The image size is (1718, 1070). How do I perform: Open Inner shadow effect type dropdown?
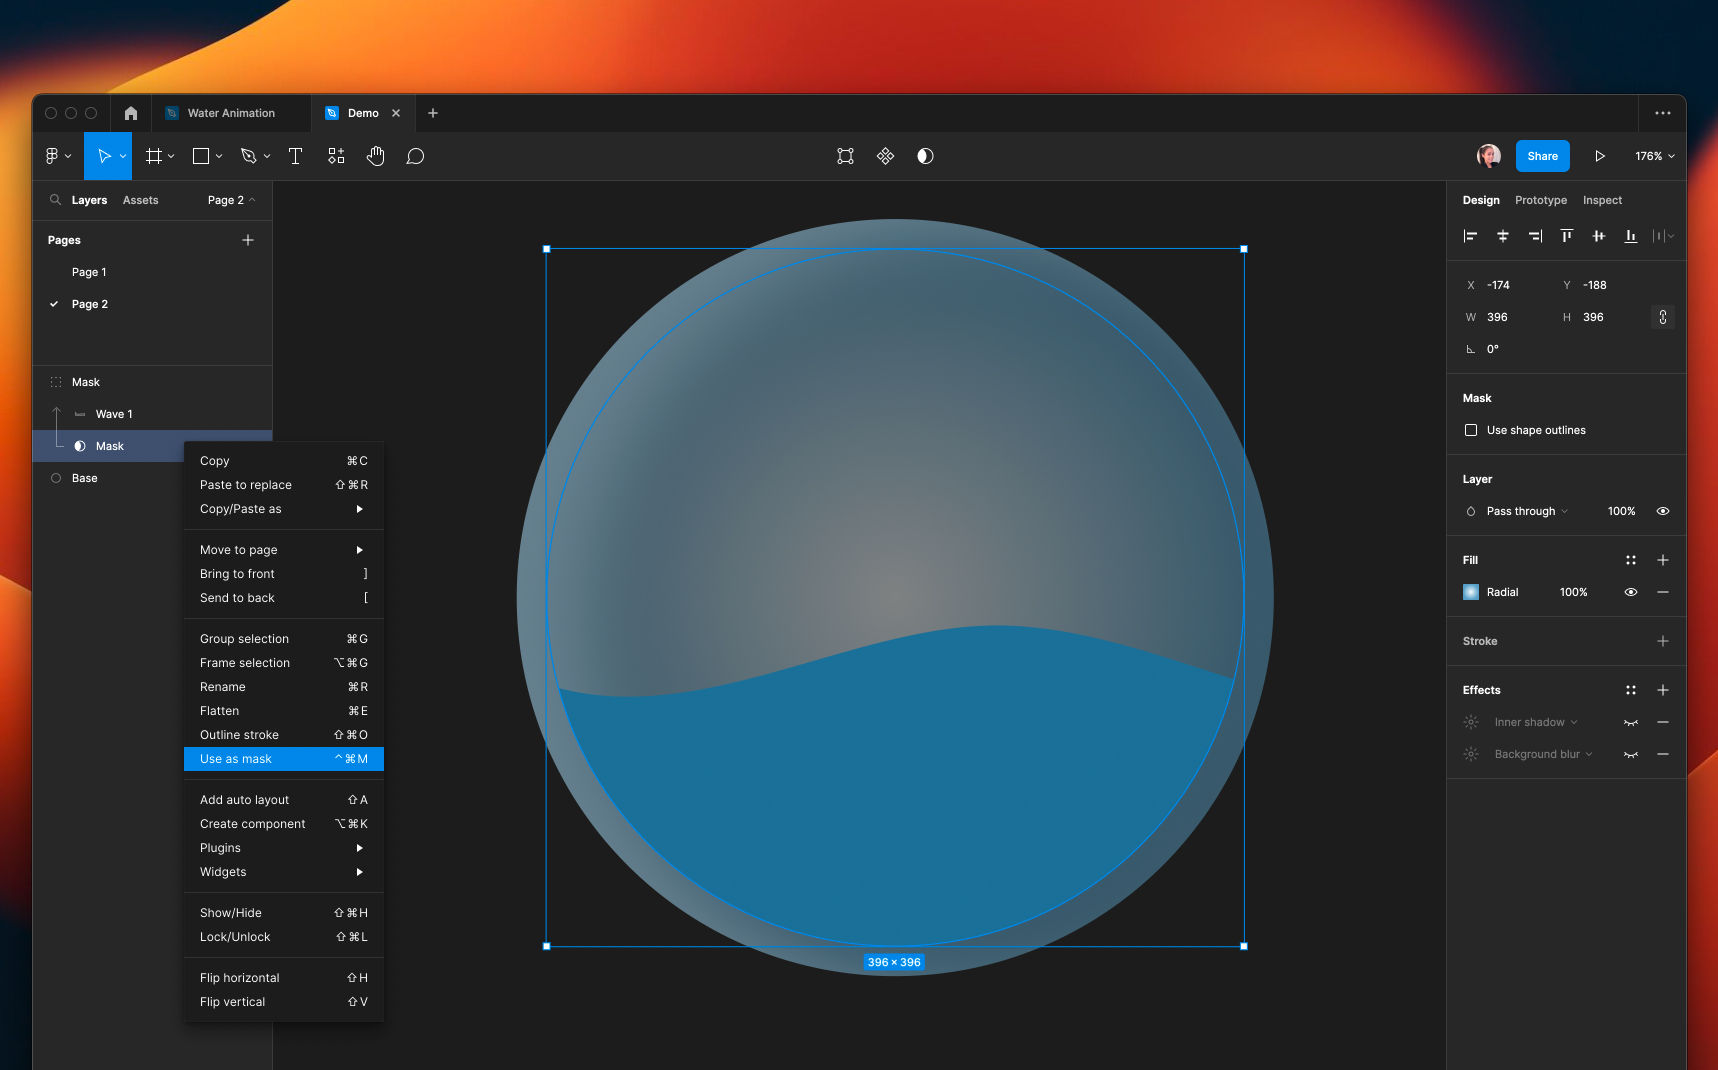click(1536, 722)
